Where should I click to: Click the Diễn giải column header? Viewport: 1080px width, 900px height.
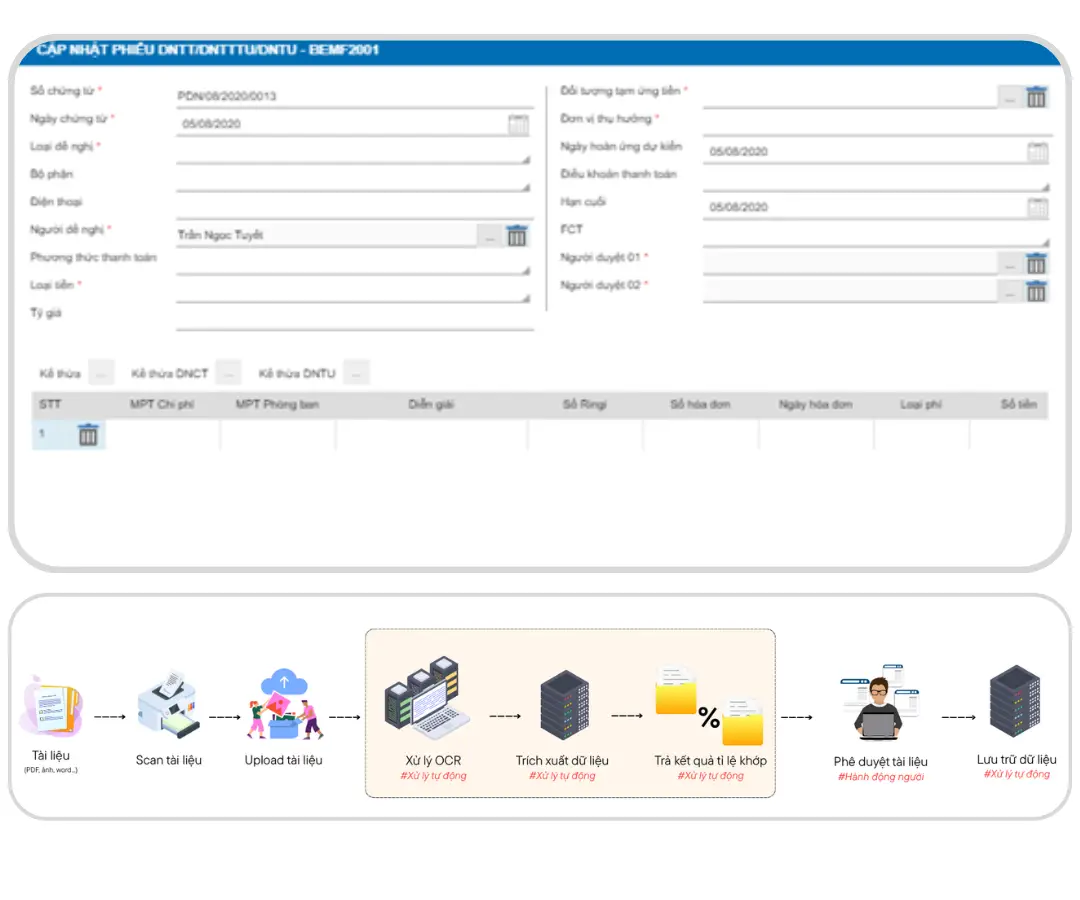pos(432,405)
